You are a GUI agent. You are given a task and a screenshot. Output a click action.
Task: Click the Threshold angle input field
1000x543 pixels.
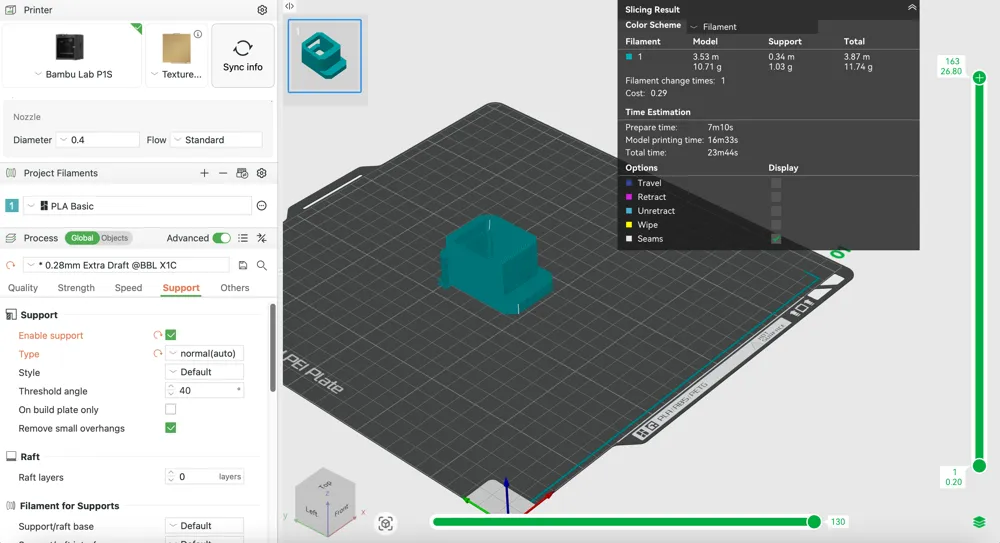[x=205, y=391]
